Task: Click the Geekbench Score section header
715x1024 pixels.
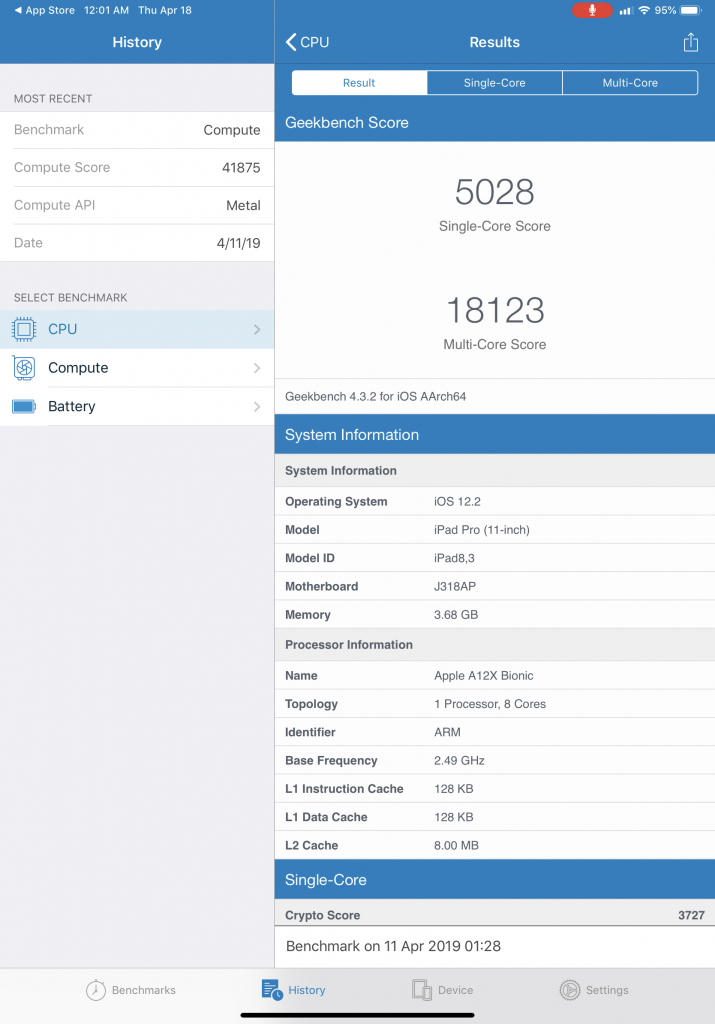Action: click(495, 122)
